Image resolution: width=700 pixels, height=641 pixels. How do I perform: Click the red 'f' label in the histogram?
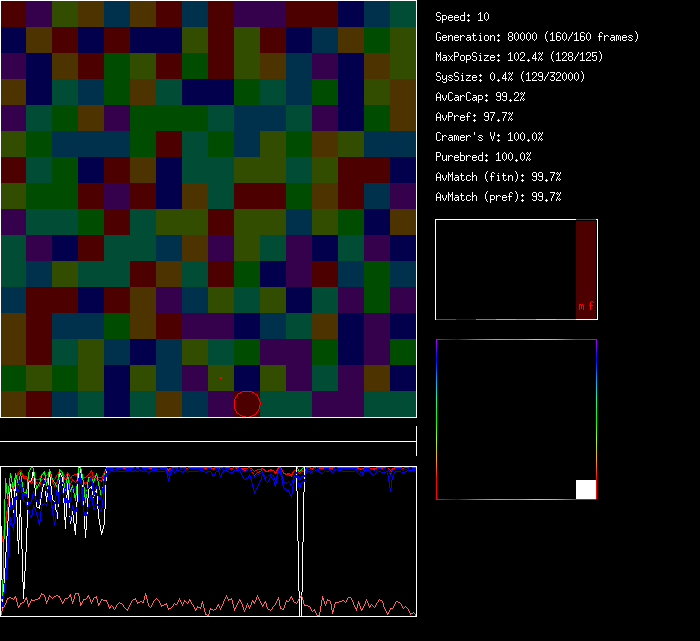click(591, 307)
